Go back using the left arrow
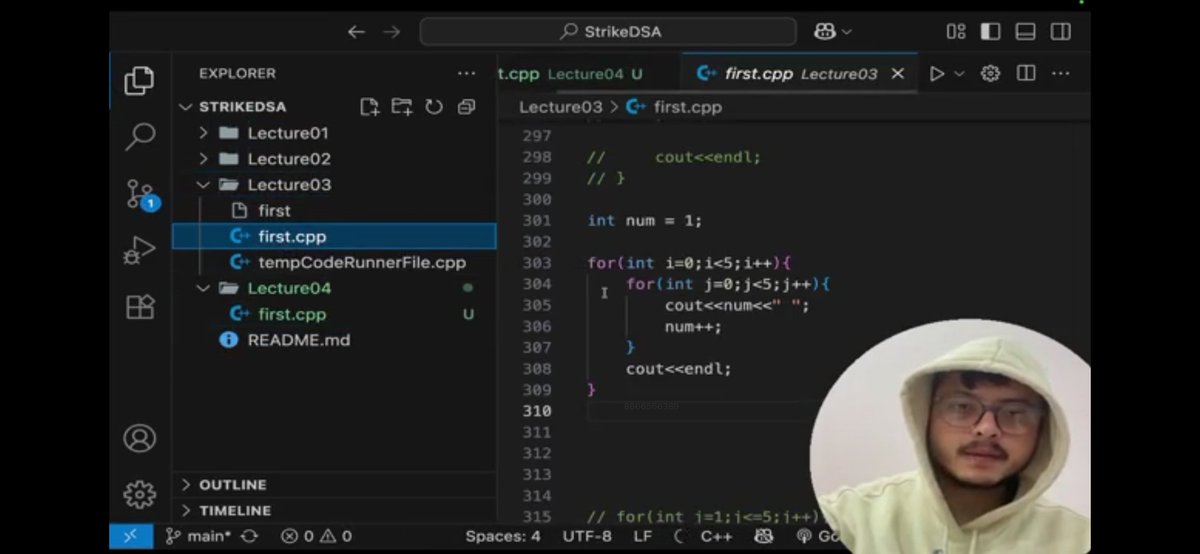1200x554 pixels. (x=356, y=32)
